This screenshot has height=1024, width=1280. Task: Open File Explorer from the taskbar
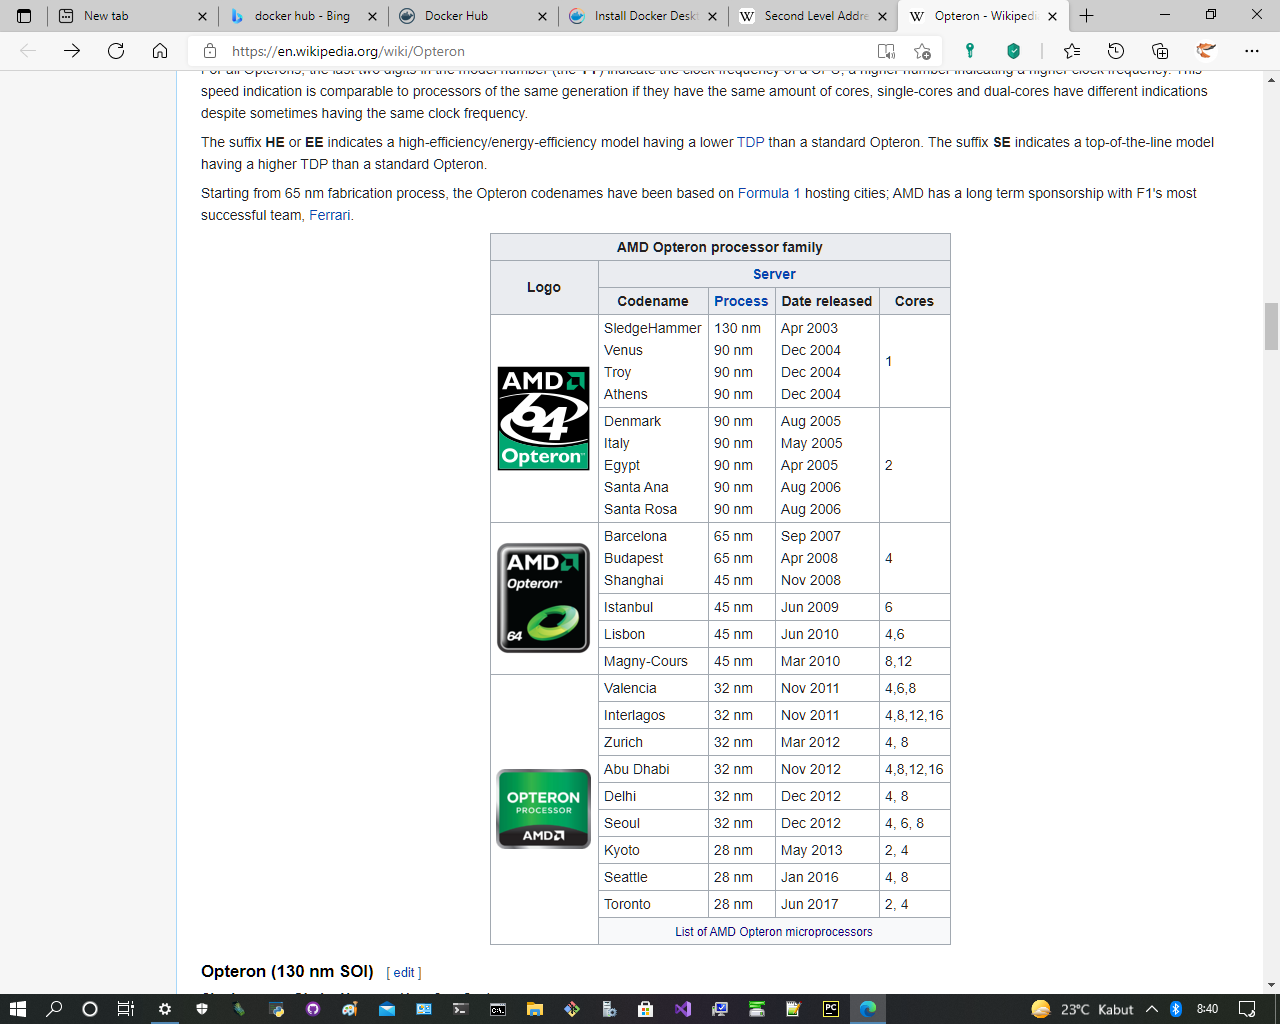tap(535, 1009)
